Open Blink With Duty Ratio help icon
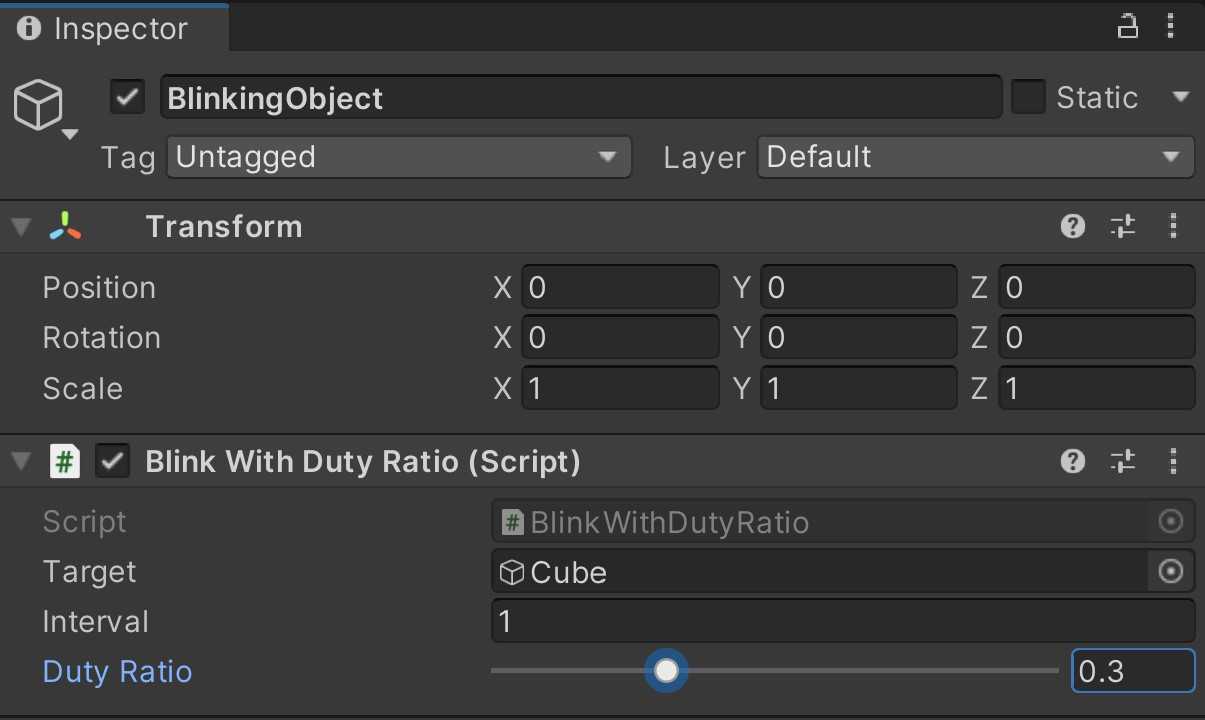This screenshot has height=720, width=1205. 1073,461
